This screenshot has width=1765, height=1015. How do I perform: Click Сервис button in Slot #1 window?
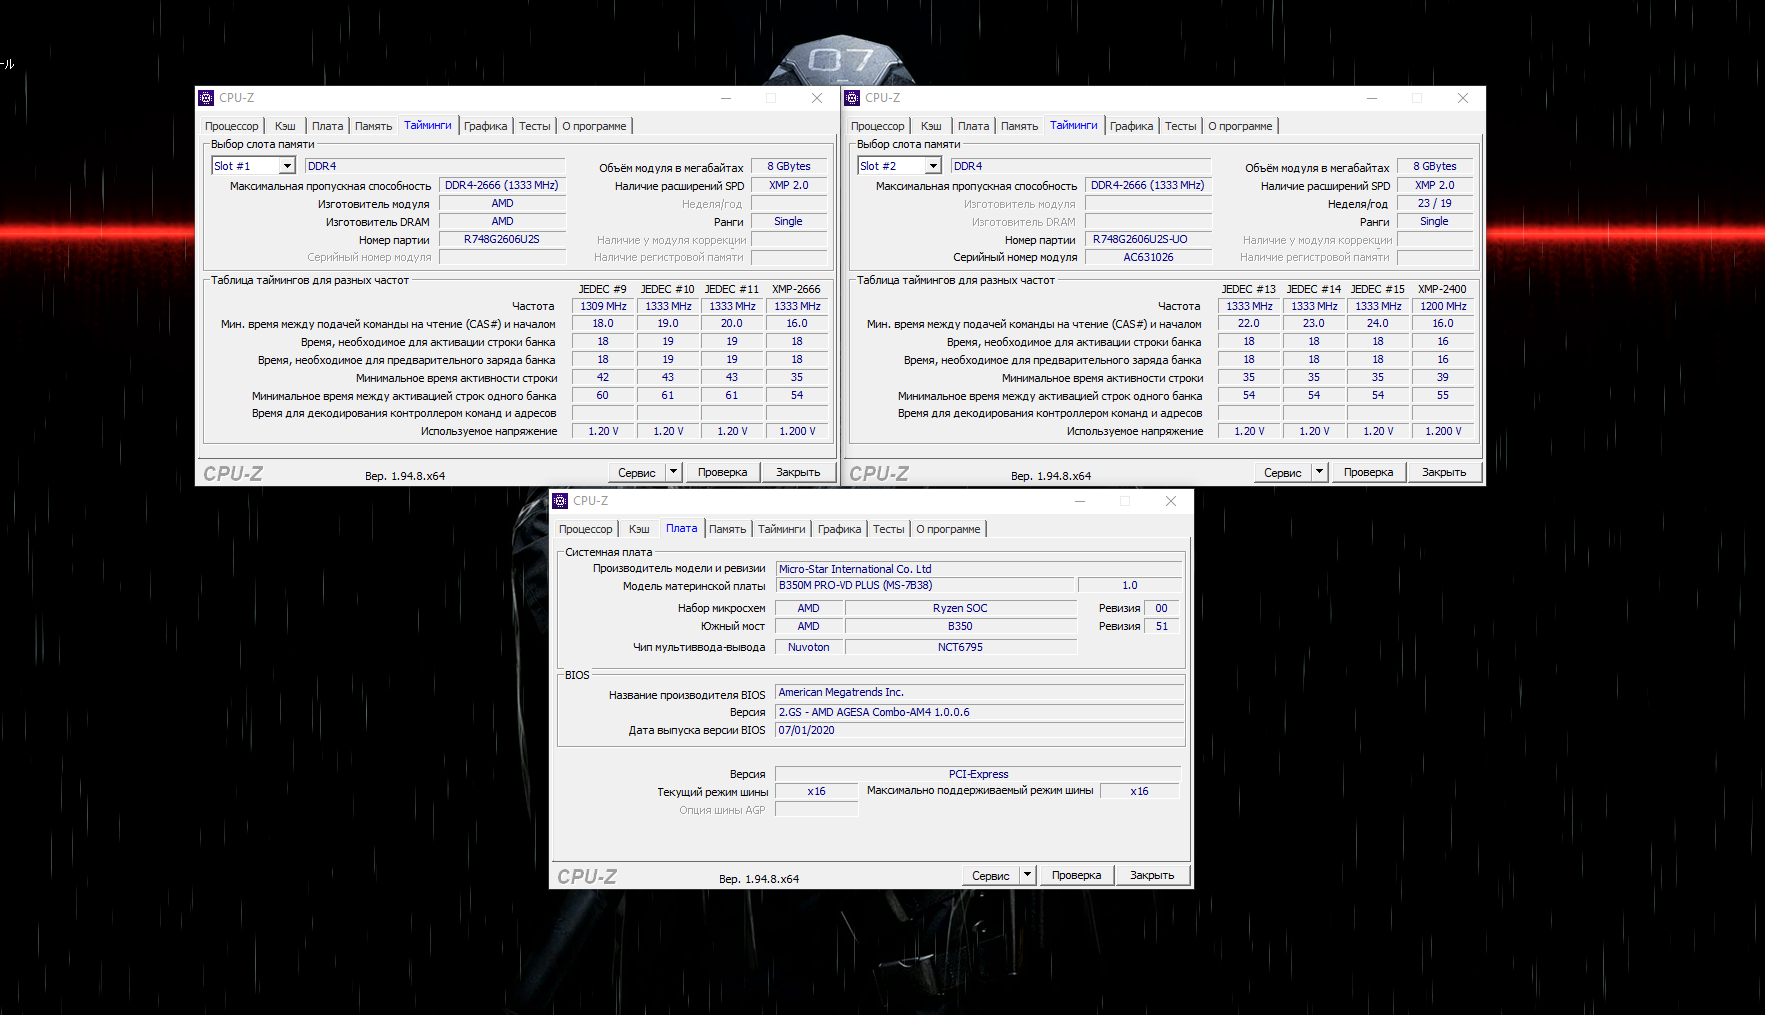click(637, 472)
